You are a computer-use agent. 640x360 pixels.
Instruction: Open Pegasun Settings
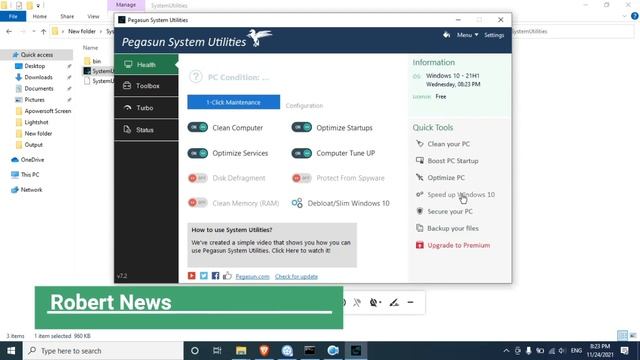tap(494, 35)
